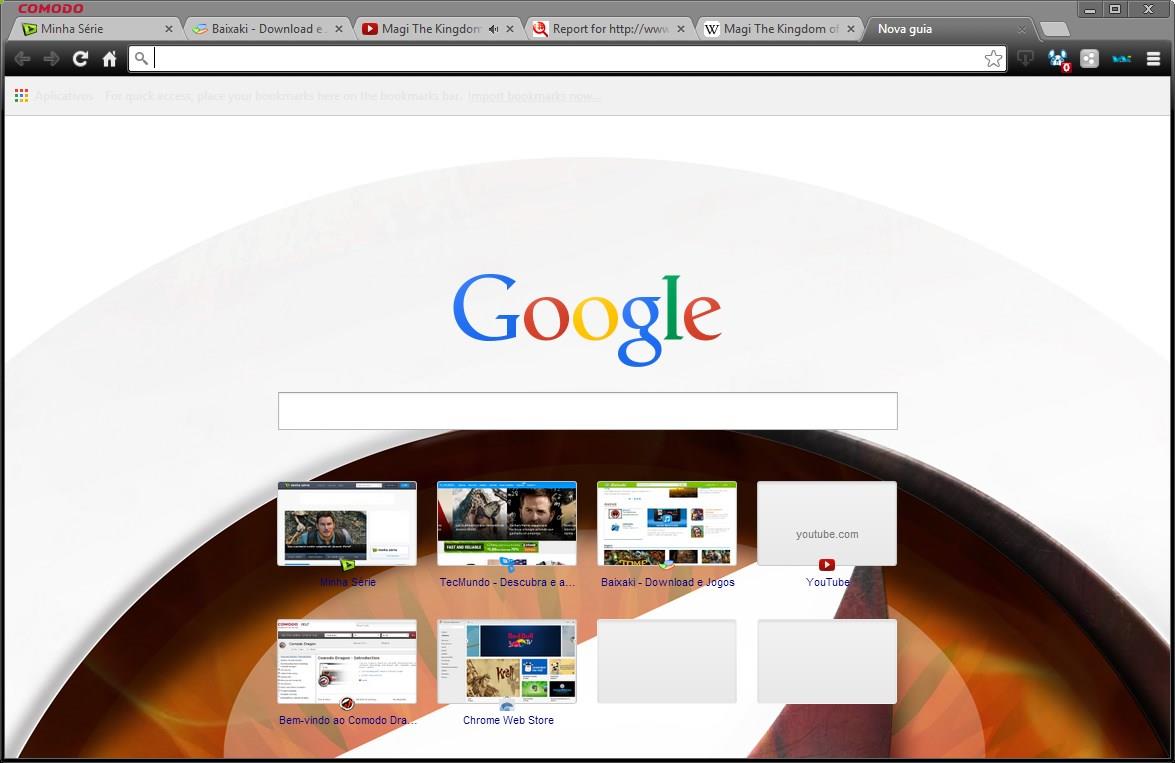Open the Bem-vindo ao Comodo Dragon thumbnail
The image size is (1175, 763).
point(347,661)
